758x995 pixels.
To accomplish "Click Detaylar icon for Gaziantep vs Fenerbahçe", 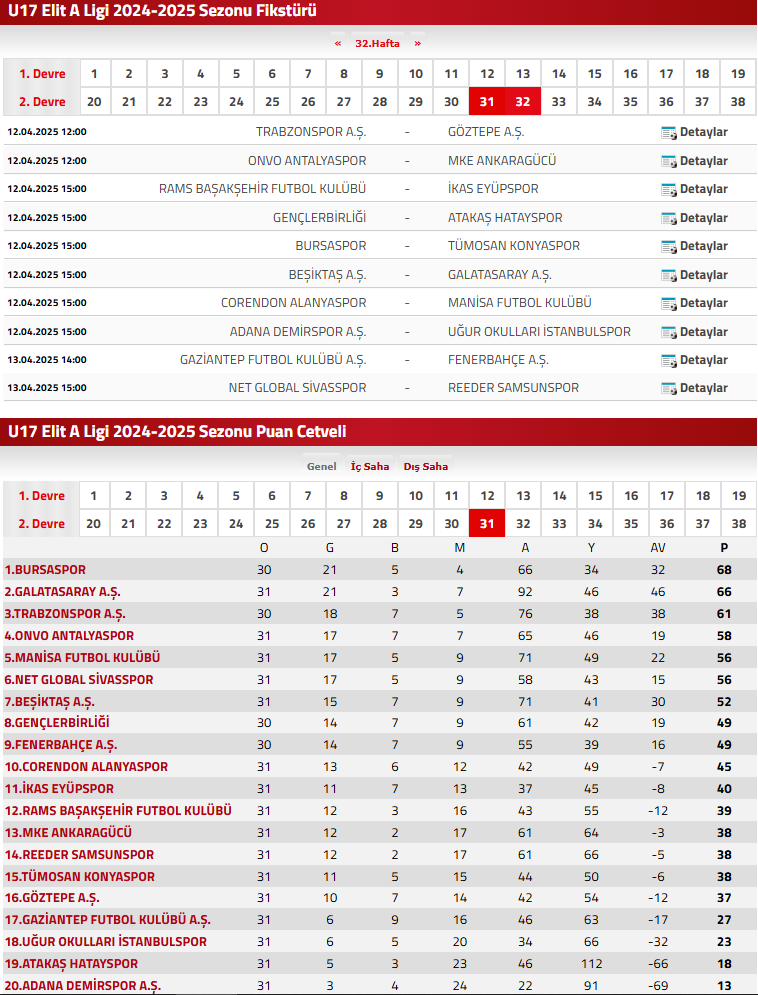I will 669,360.
